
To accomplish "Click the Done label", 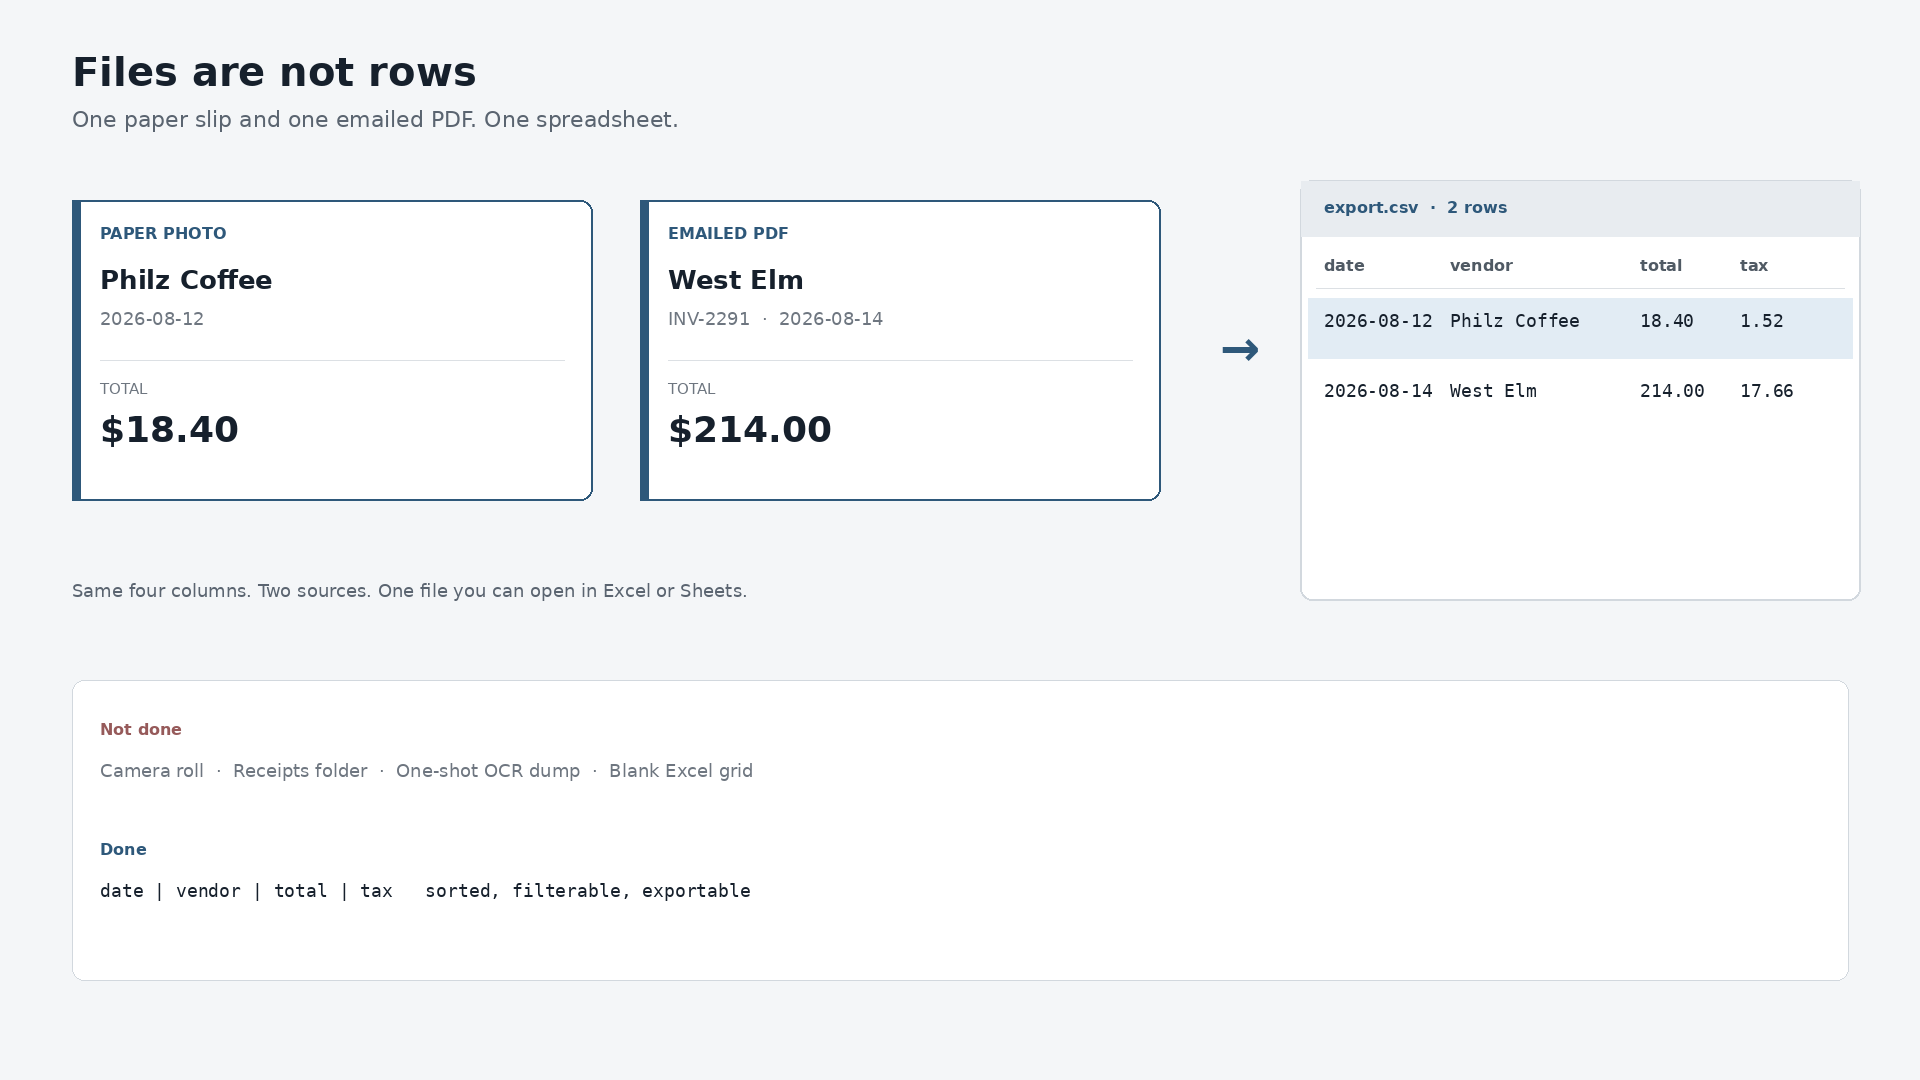I will tap(123, 850).
